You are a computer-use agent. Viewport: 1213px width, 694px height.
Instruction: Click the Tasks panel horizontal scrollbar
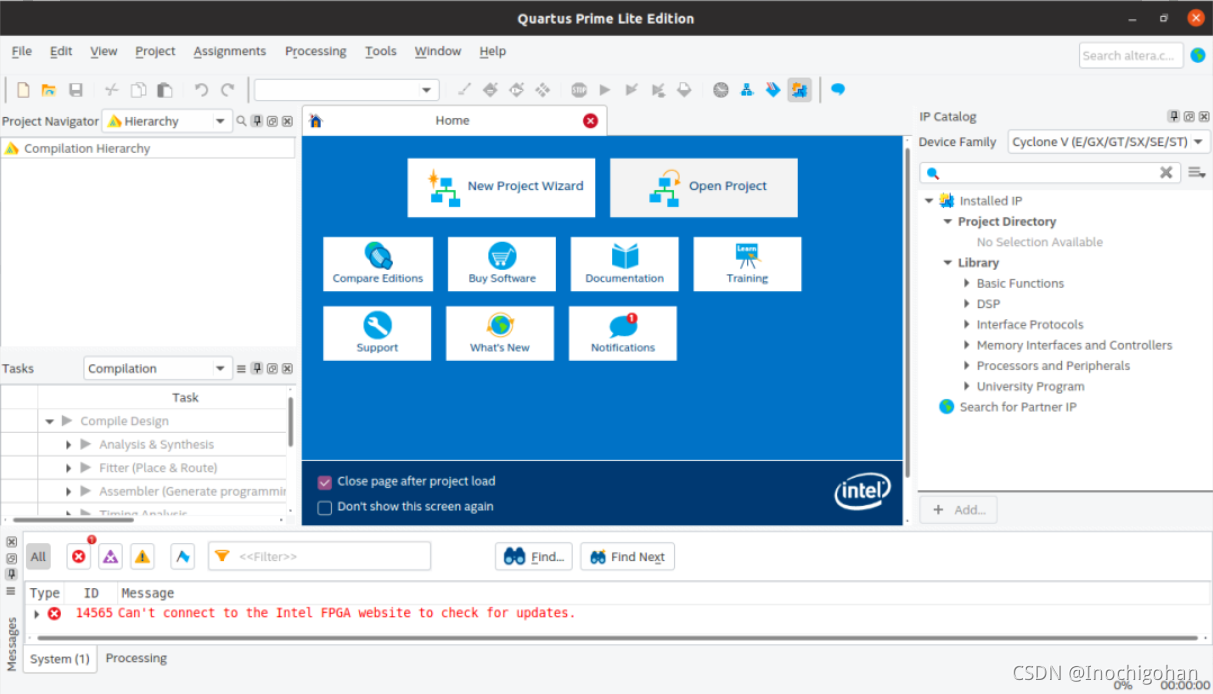pos(73,520)
